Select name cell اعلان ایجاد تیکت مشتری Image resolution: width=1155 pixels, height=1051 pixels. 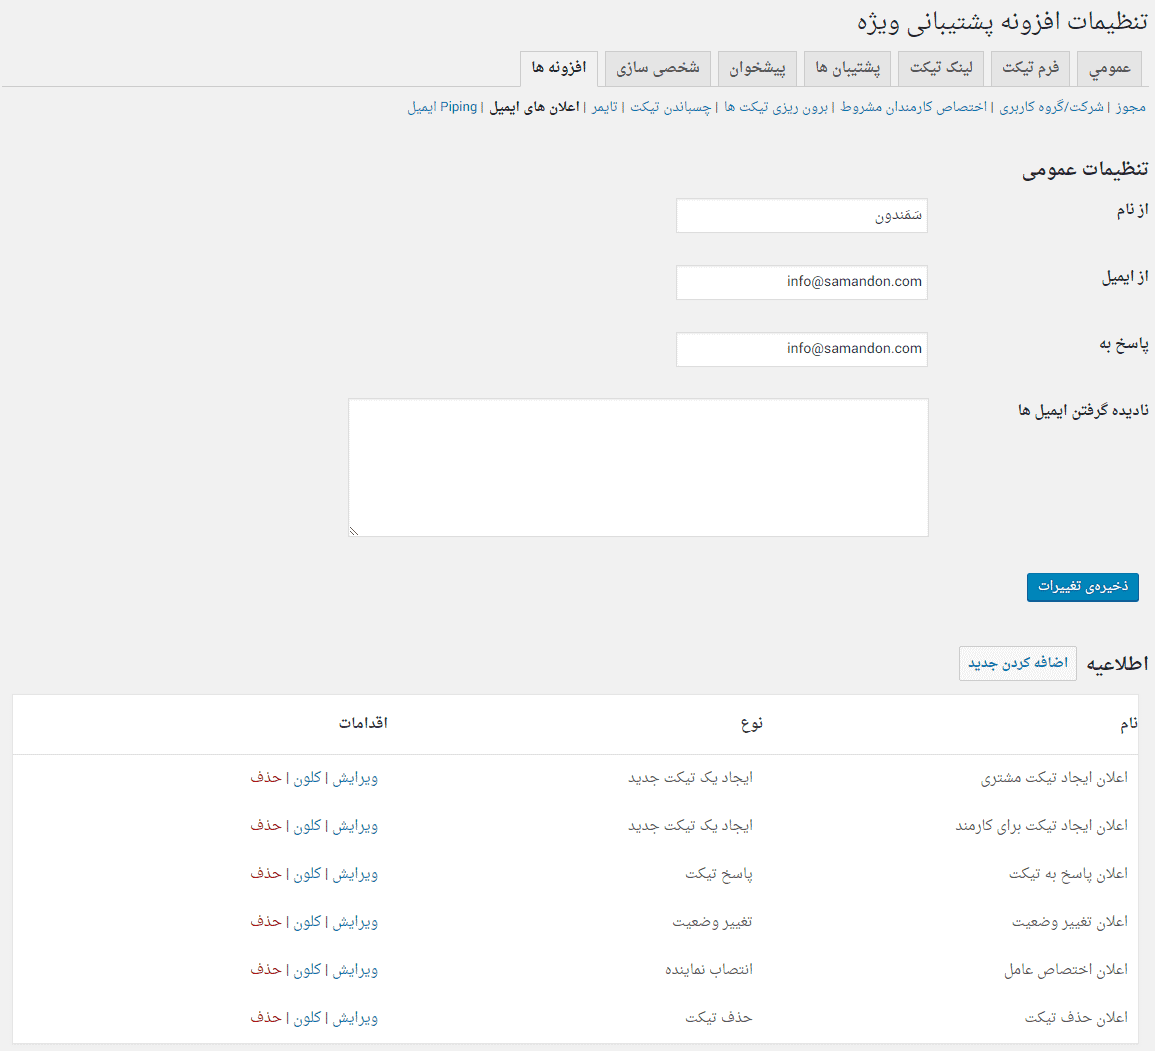point(1054,778)
